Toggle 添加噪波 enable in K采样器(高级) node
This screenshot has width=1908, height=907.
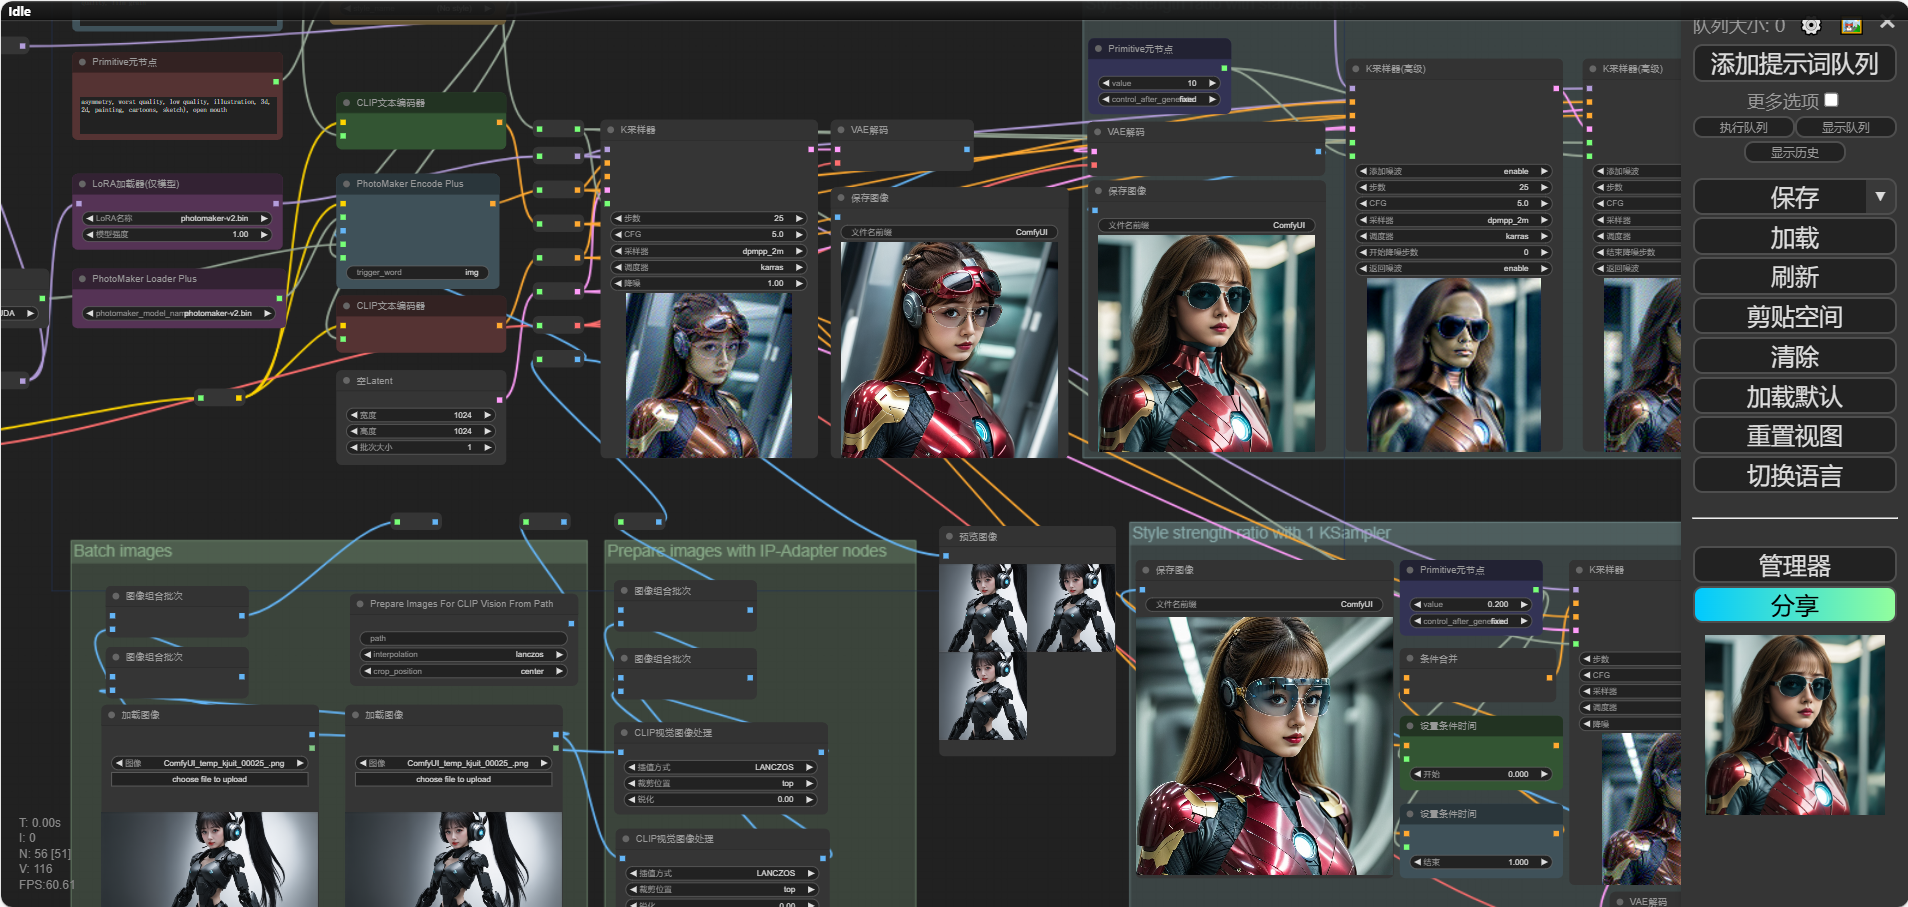pyautogui.click(x=1453, y=171)
